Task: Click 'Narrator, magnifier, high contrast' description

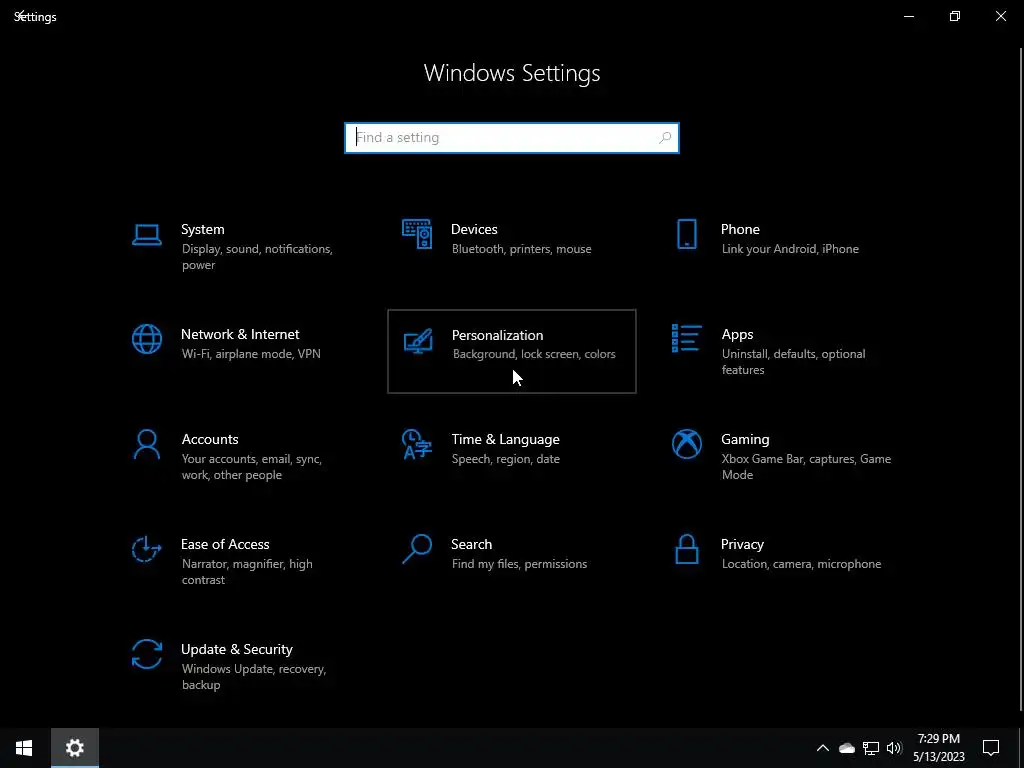Action: coord(247,572)
